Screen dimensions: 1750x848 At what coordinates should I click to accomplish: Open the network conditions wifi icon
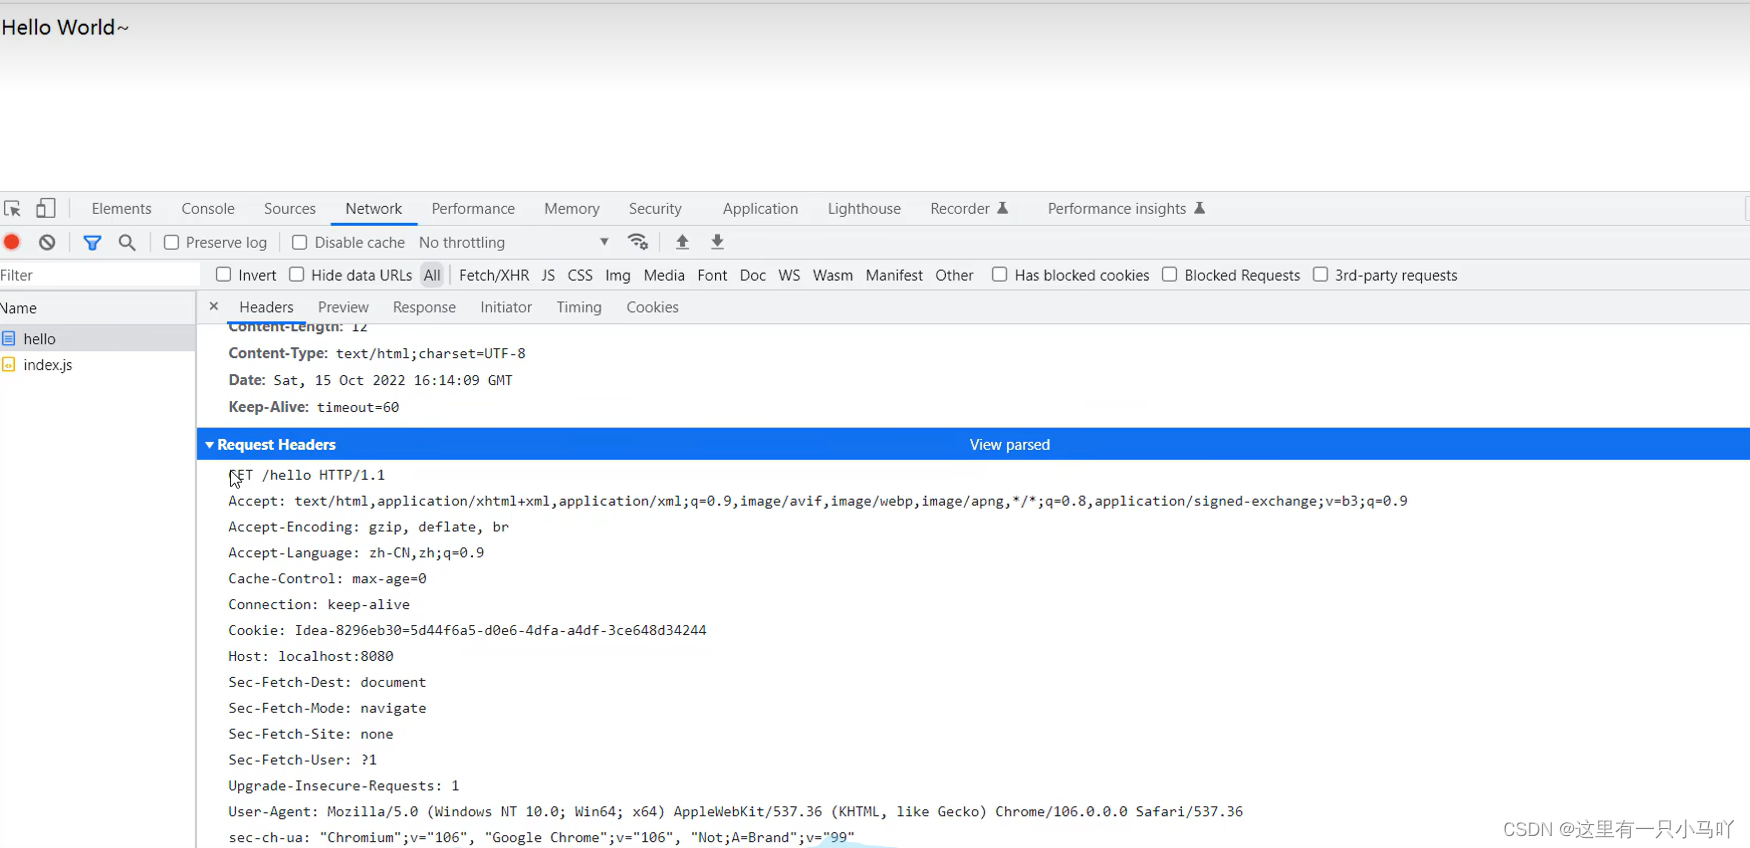638,242
